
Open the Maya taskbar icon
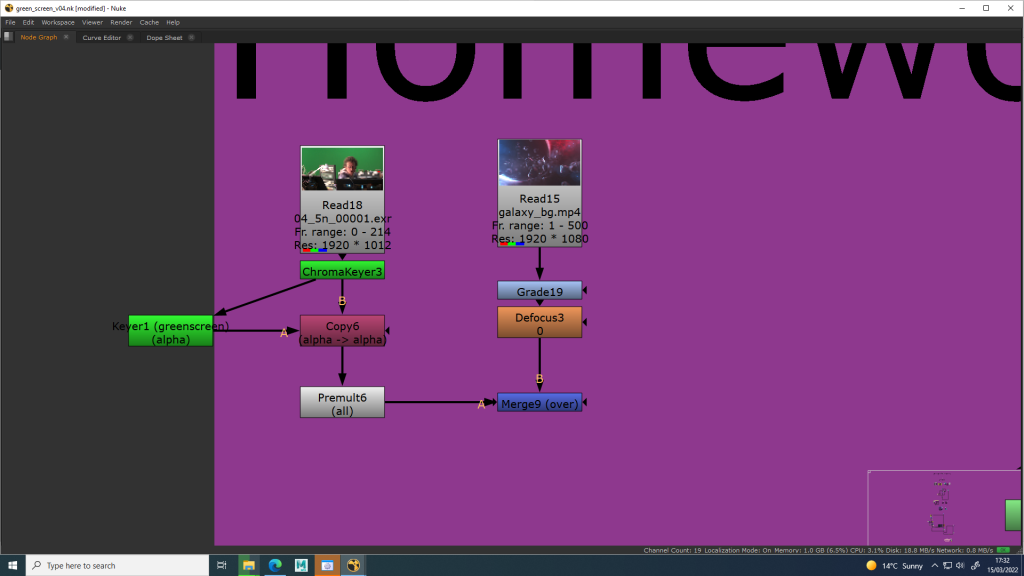tap(301, 566)
